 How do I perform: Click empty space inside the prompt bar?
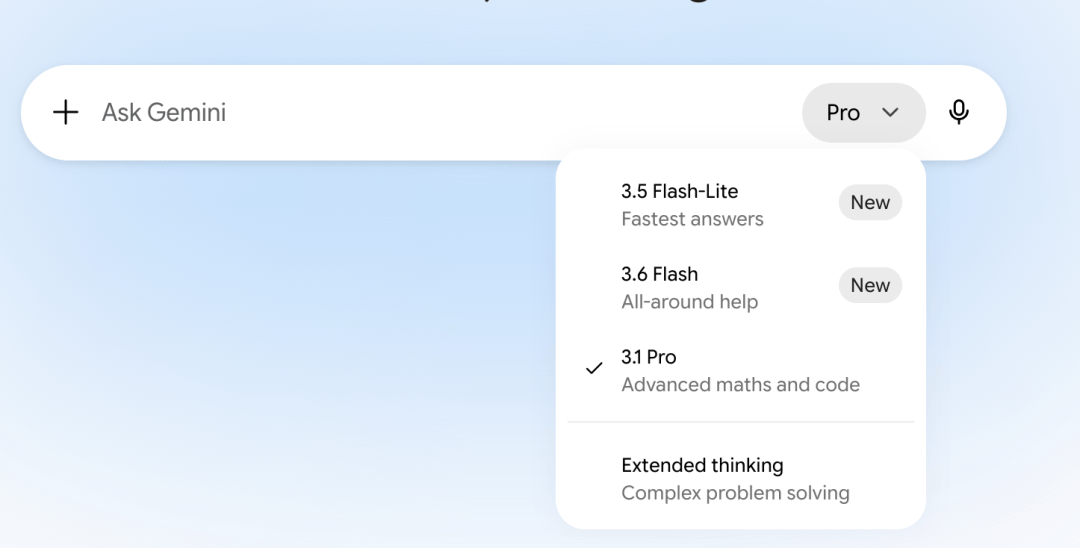517,112
